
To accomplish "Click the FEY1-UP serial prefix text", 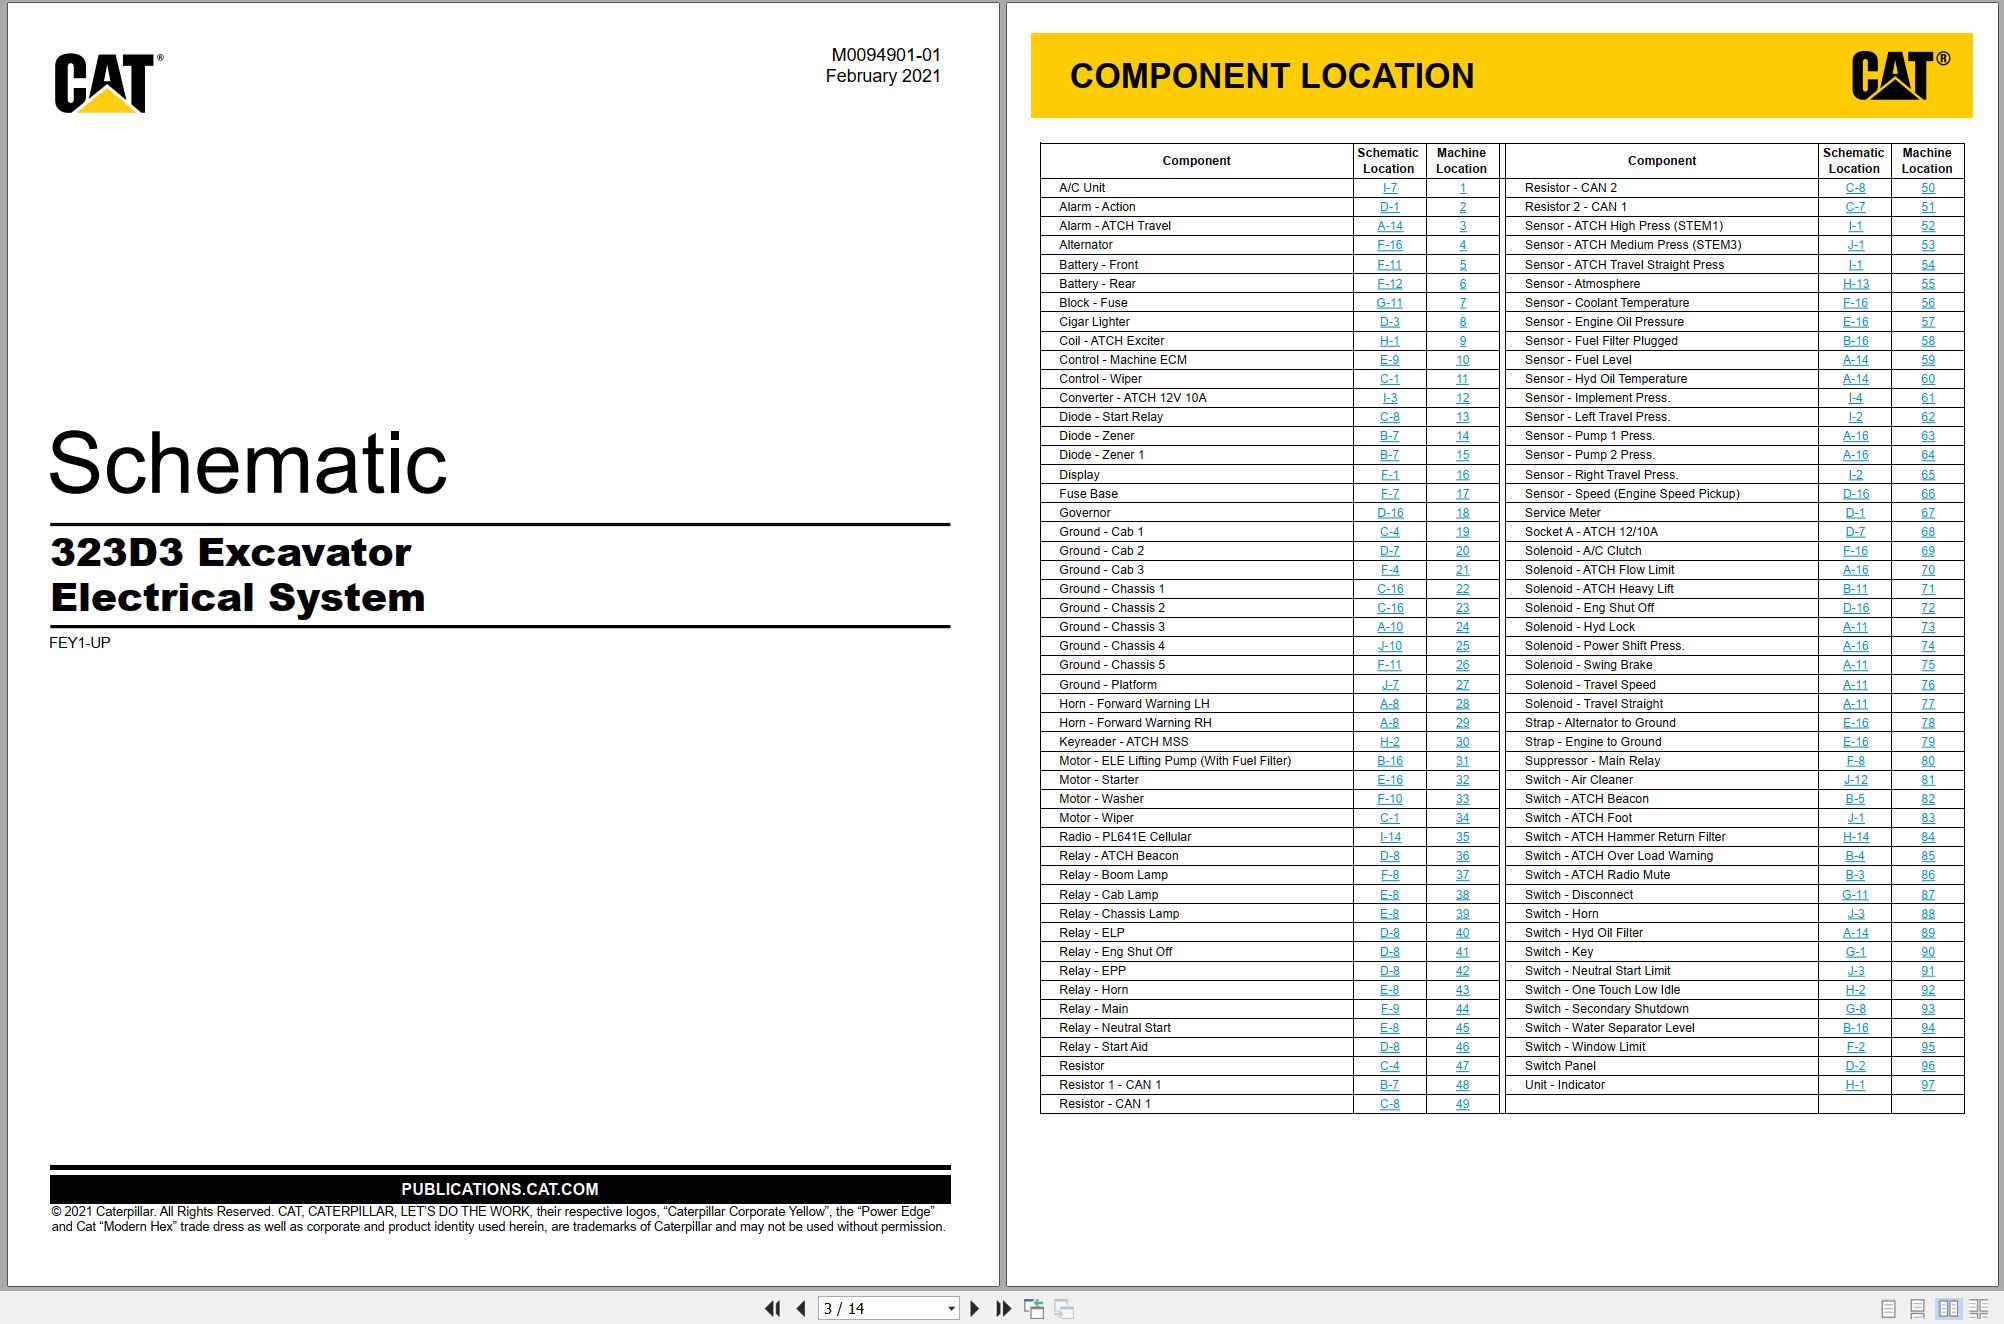I will (80, 643).
